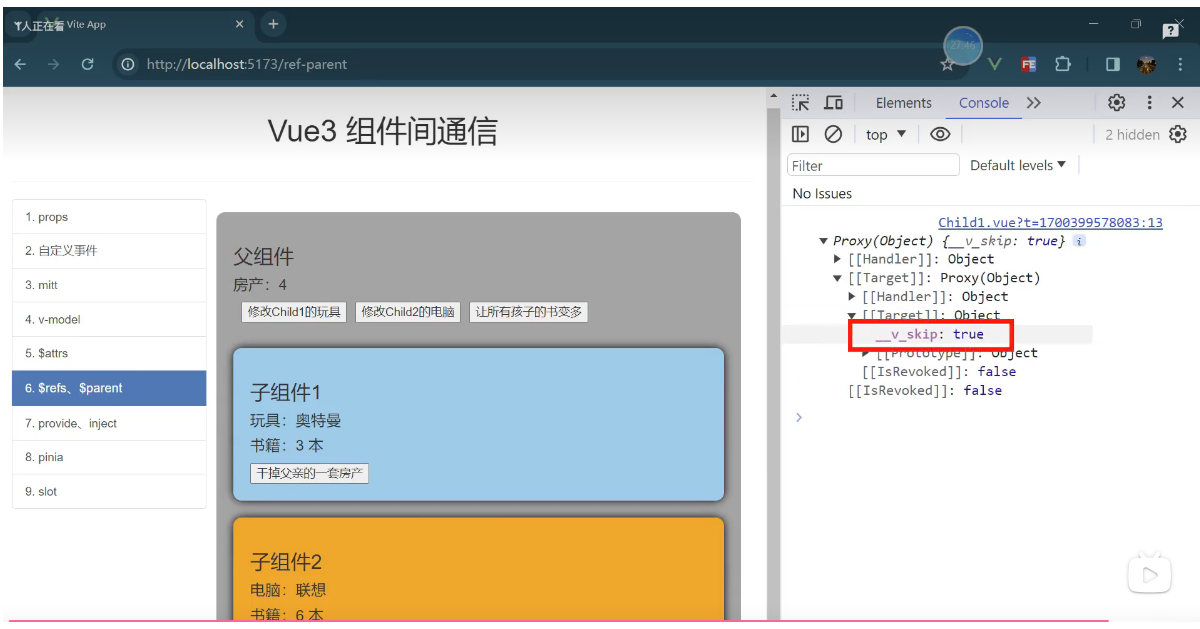This screenshot has height=629, width=1200.
Task: Go forward in browser history
Action: 54,64
